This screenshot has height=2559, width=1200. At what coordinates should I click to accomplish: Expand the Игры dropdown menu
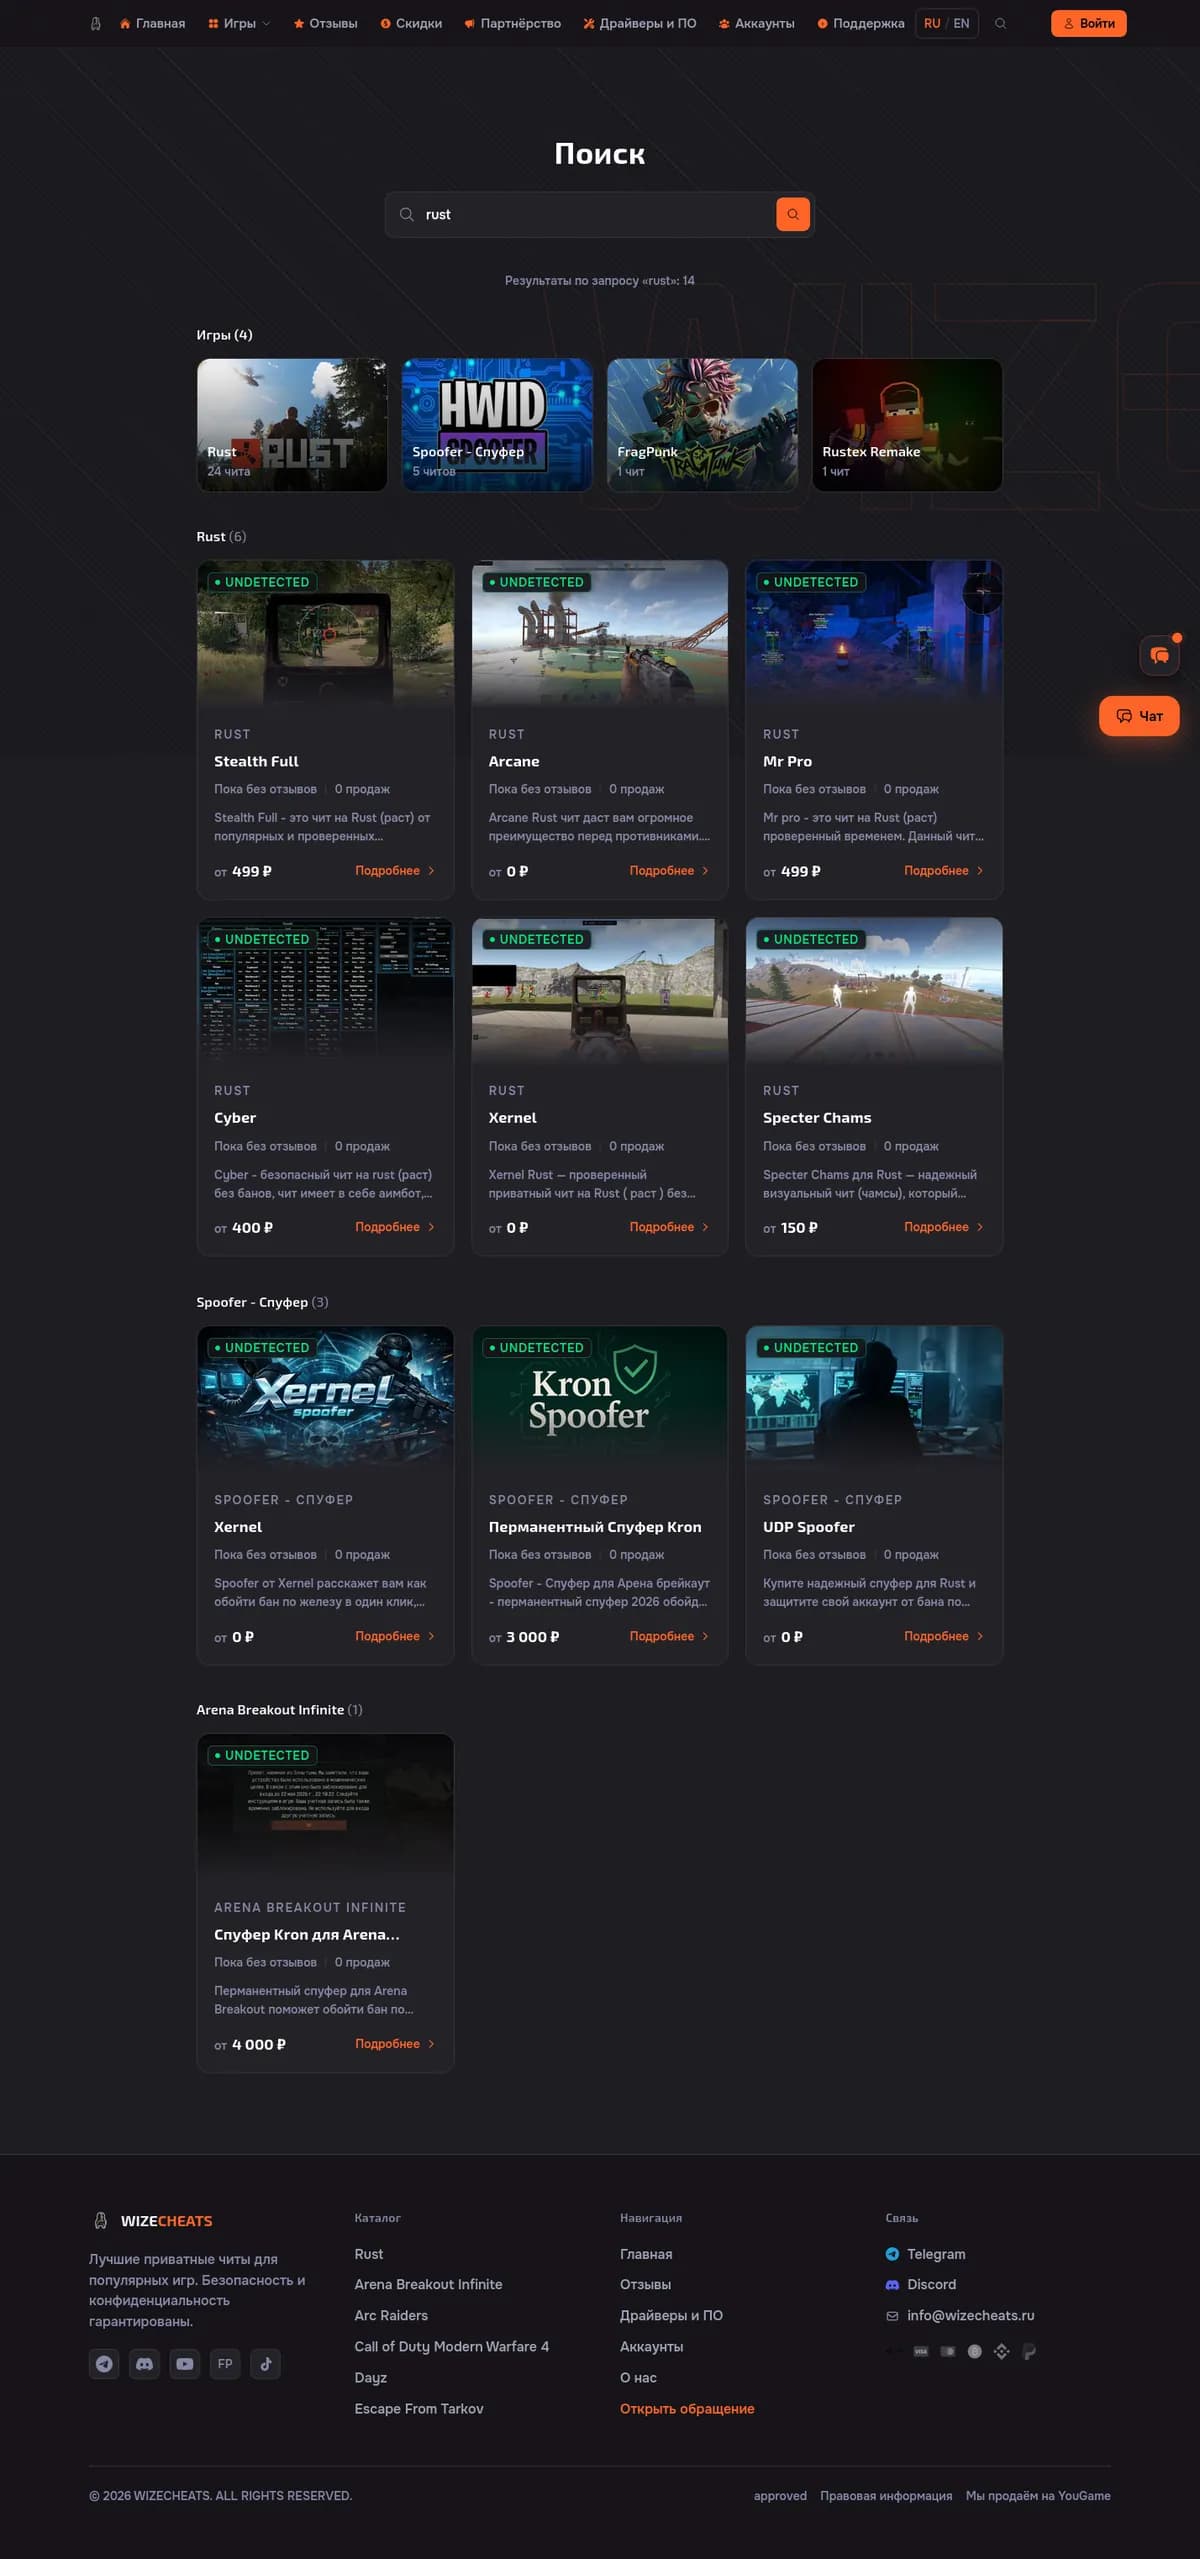point(239,23)
